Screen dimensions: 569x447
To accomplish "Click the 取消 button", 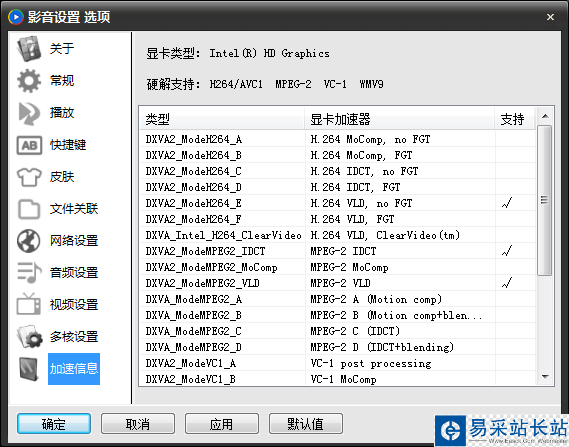I will click(x=138, y=423).
